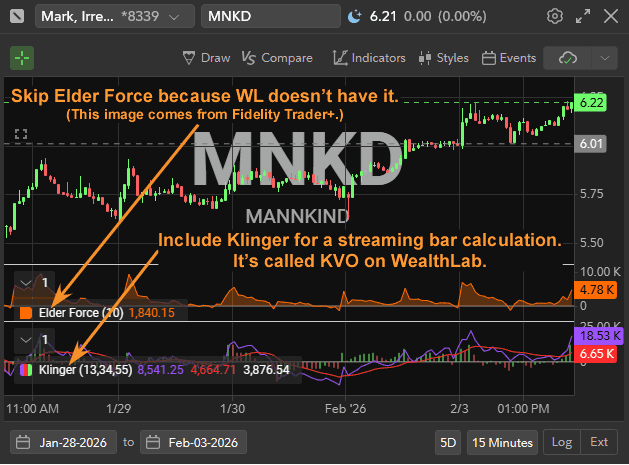Click the Klinger value 8,541.25
The width and height of the screenshot is (629, 465).
160,370
